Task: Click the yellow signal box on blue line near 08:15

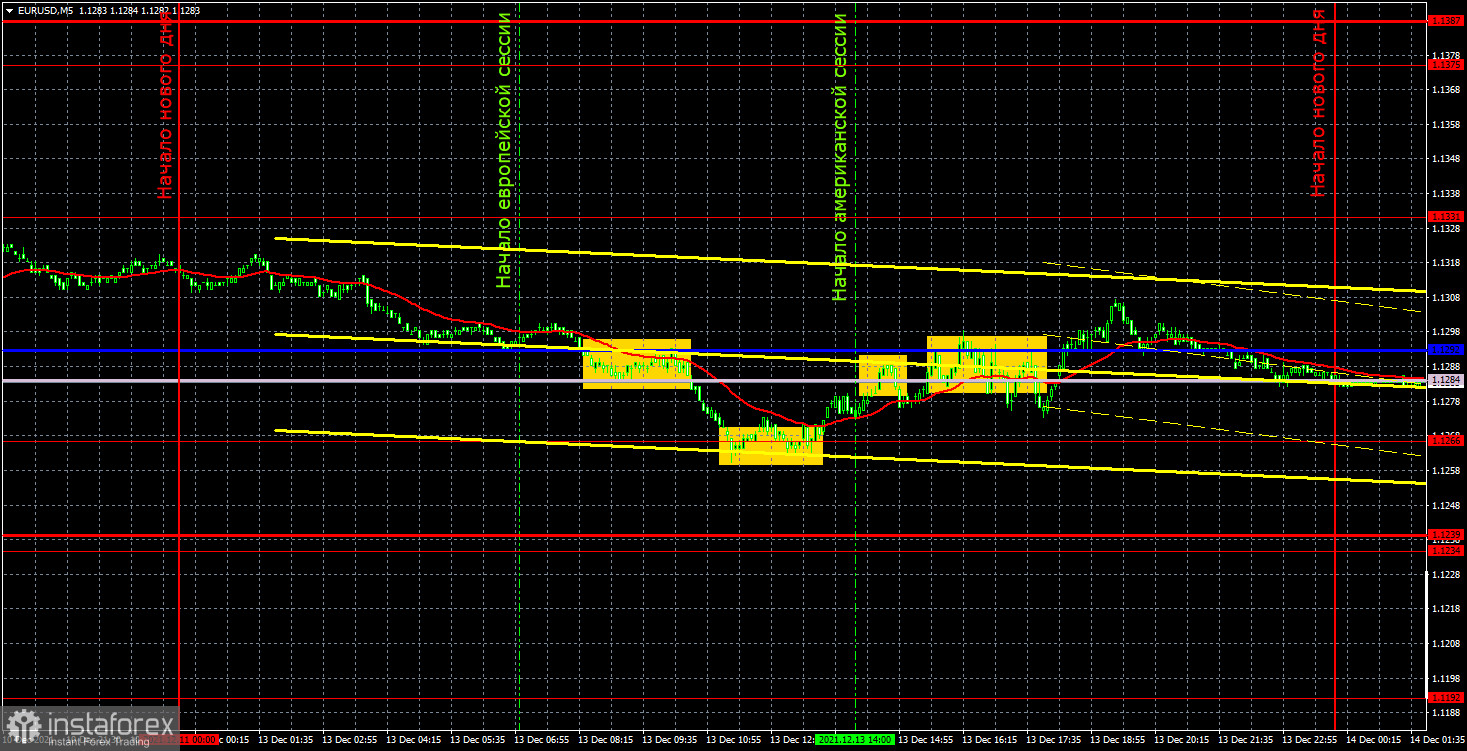Action: pos(637,364)
